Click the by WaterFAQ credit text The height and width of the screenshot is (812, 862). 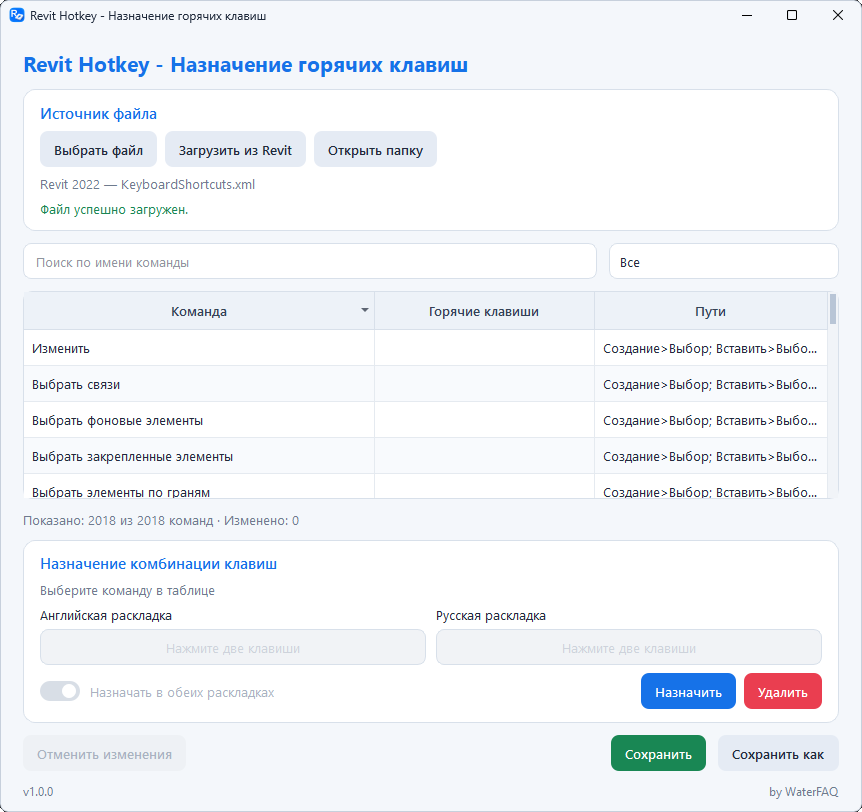(803, 792)
